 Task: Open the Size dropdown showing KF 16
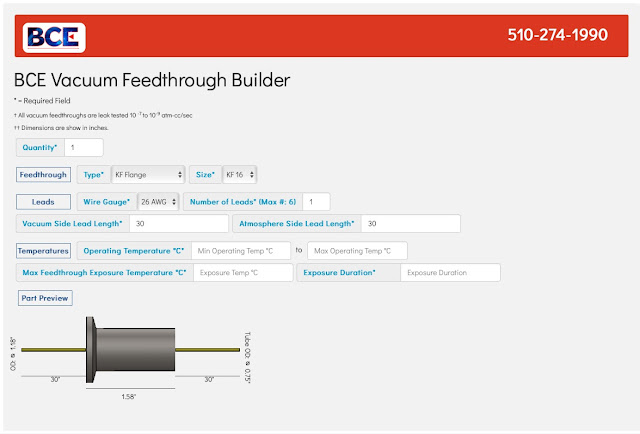click(240, 175)
